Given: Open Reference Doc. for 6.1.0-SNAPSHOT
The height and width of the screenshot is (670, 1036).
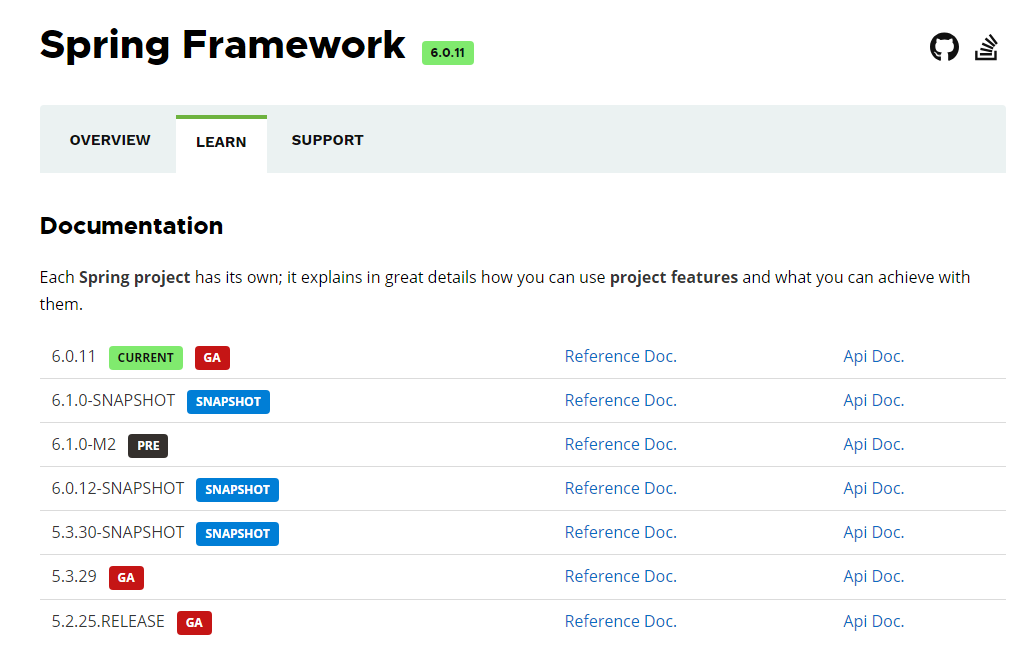Looking at the screenshot, I should point(620,400).
